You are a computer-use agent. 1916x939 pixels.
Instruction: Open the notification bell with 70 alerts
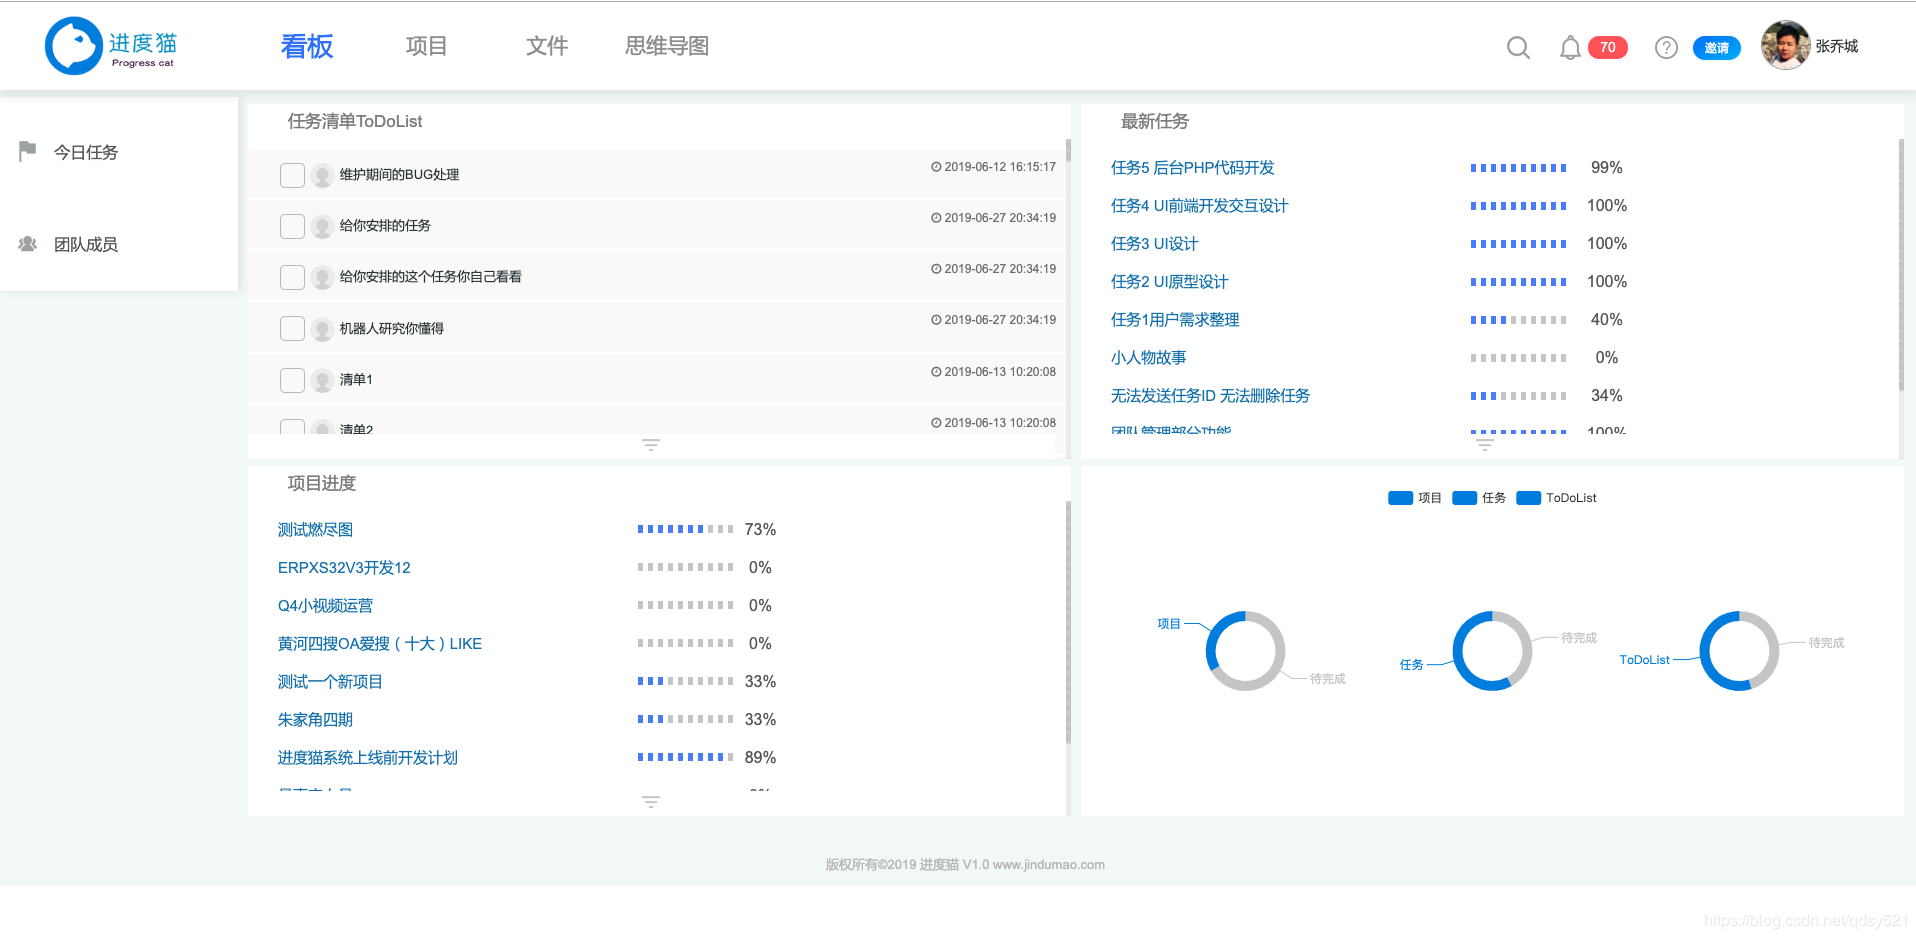point(1570,47)
